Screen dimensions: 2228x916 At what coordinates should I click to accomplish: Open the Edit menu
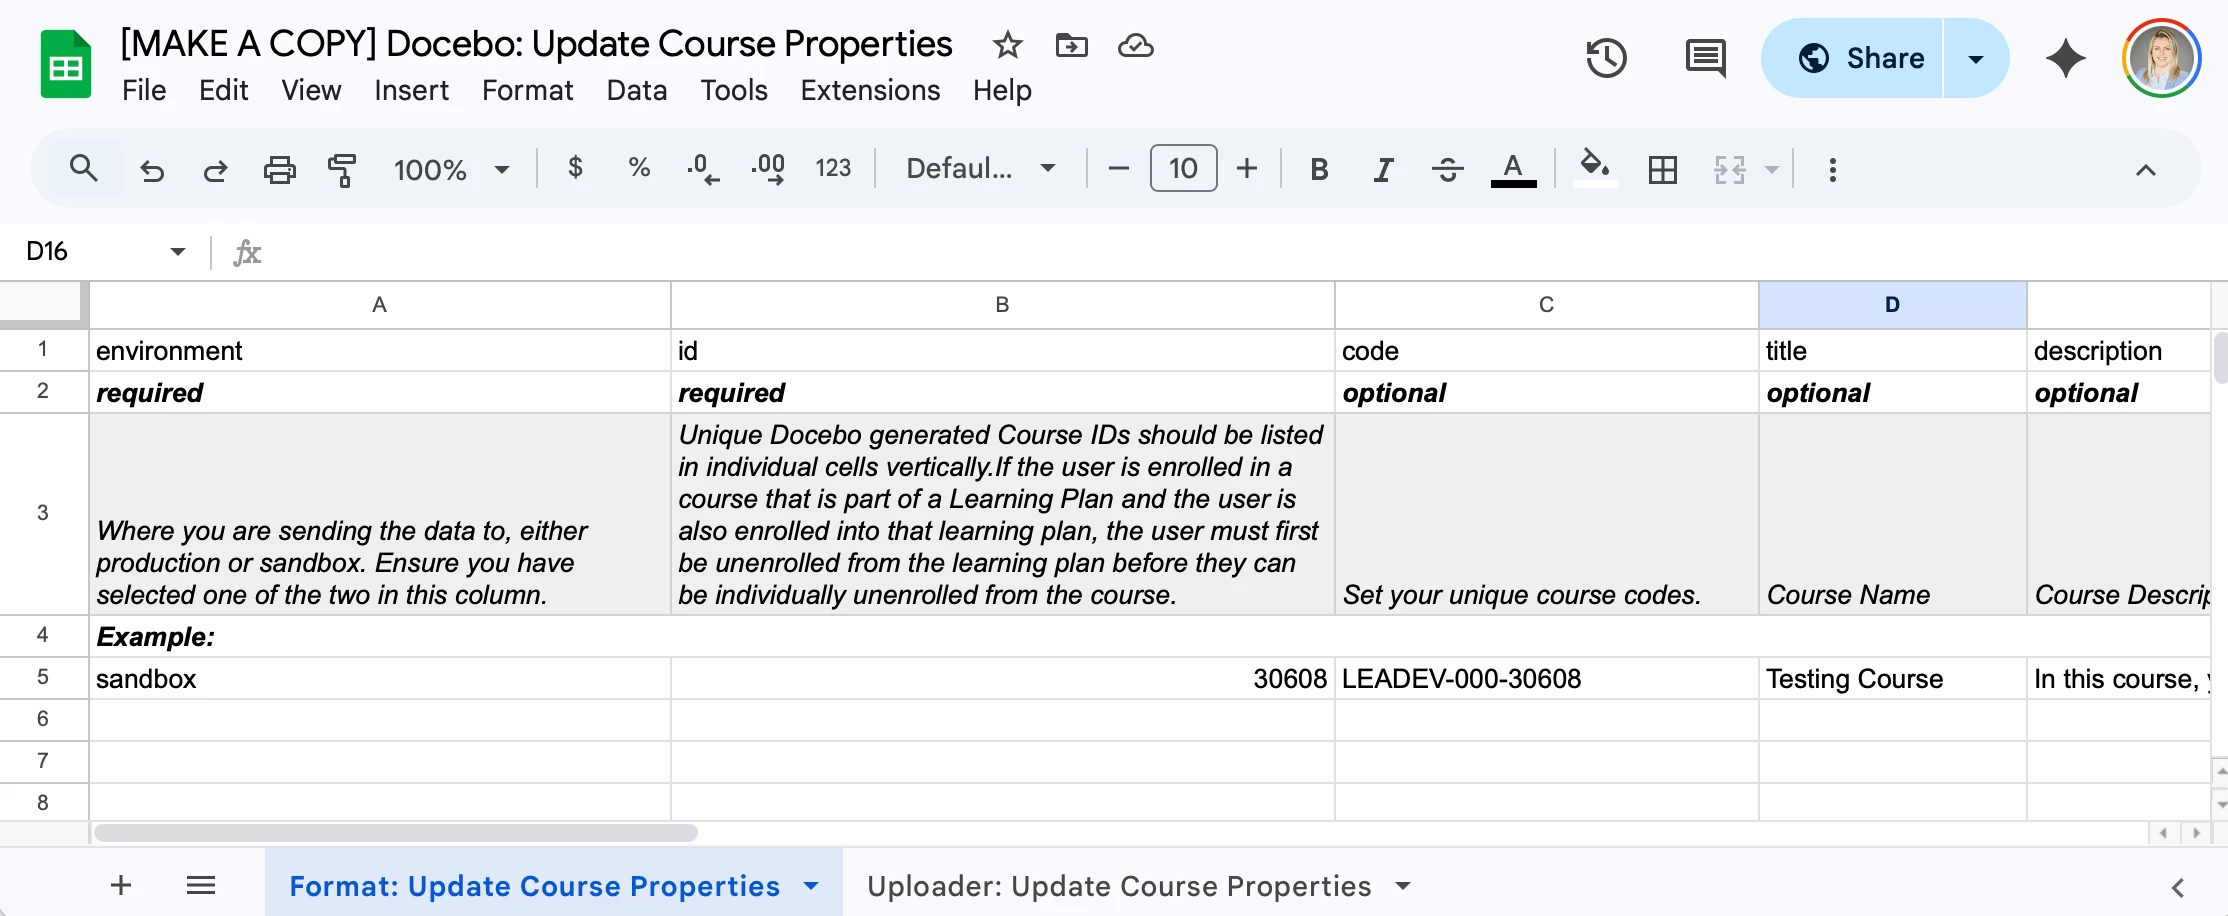click(223, 90)
